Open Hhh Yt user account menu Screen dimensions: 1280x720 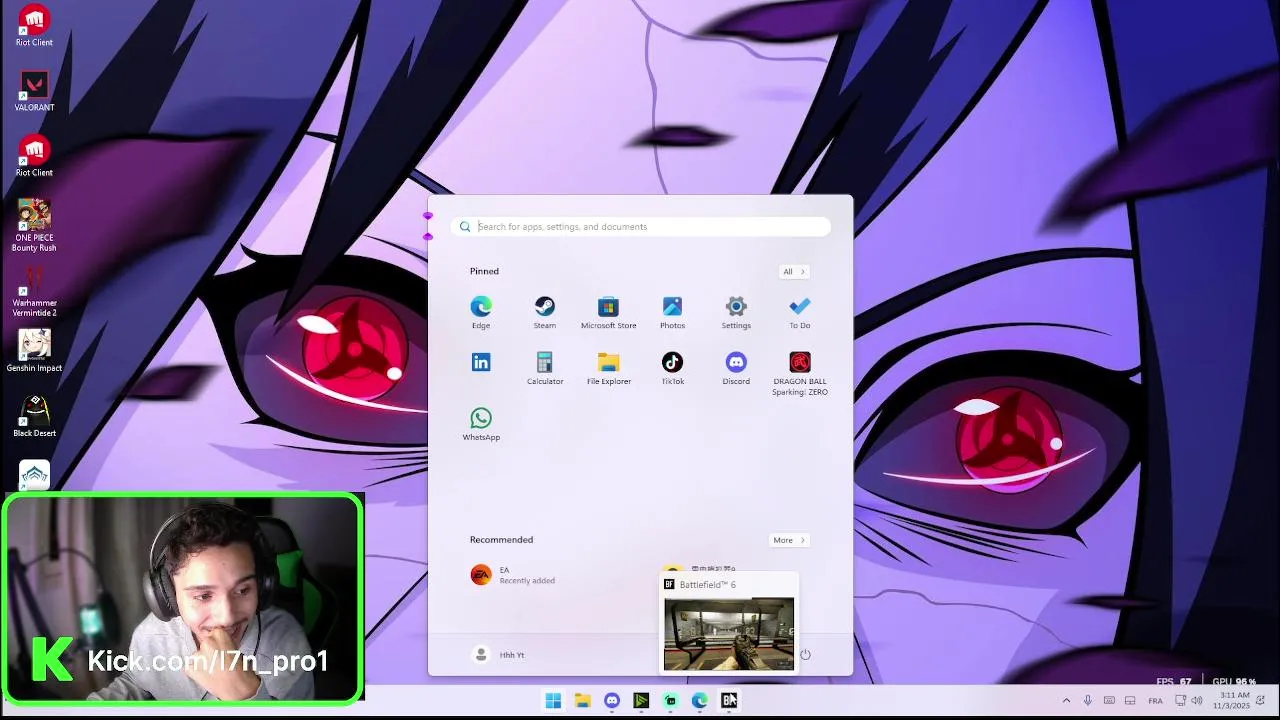tap(498, 655)
